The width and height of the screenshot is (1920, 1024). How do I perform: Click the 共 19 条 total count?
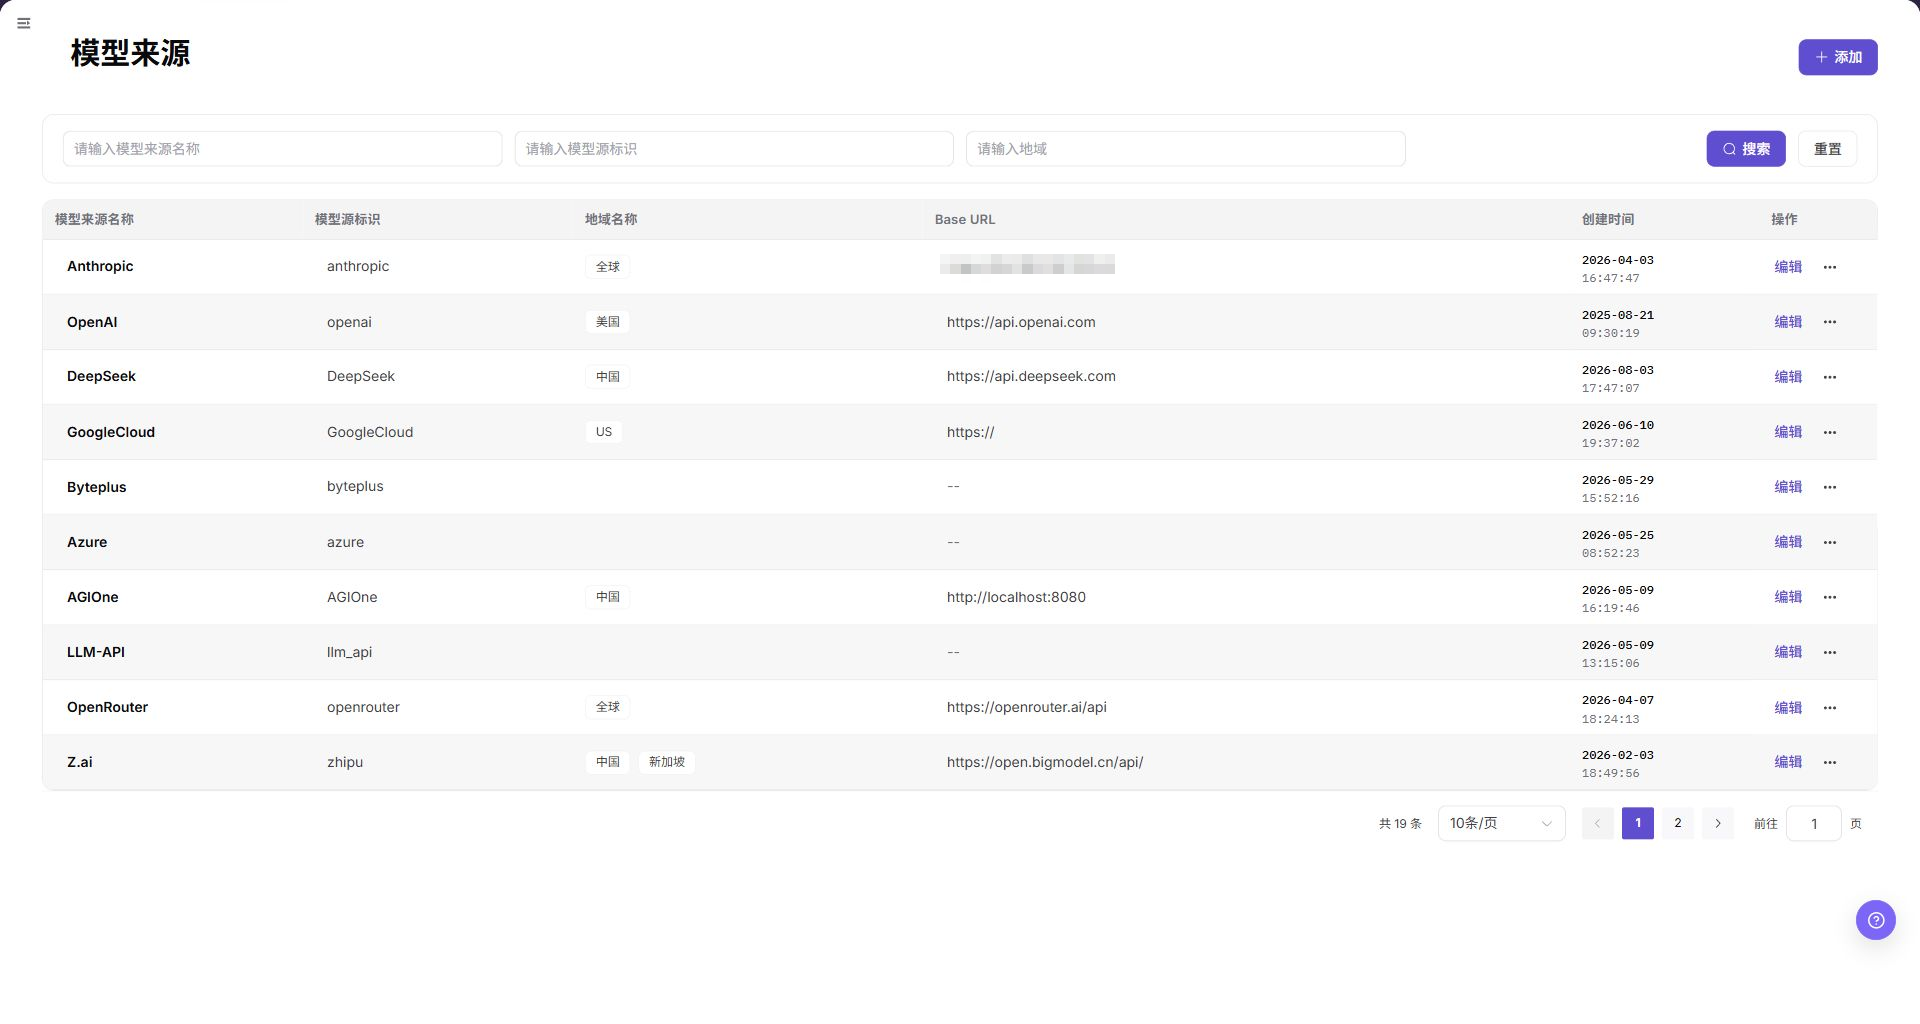coord(1400,824)
